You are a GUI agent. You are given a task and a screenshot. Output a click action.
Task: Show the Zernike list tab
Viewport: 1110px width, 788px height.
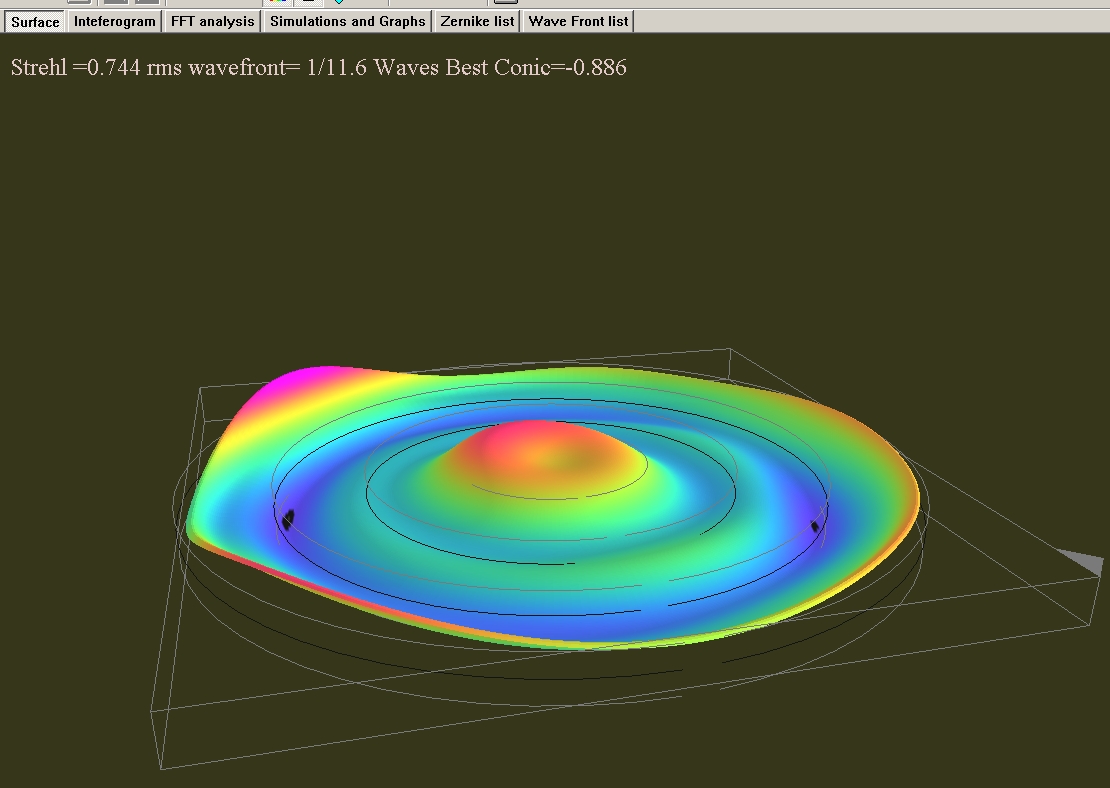click(477, 21)
